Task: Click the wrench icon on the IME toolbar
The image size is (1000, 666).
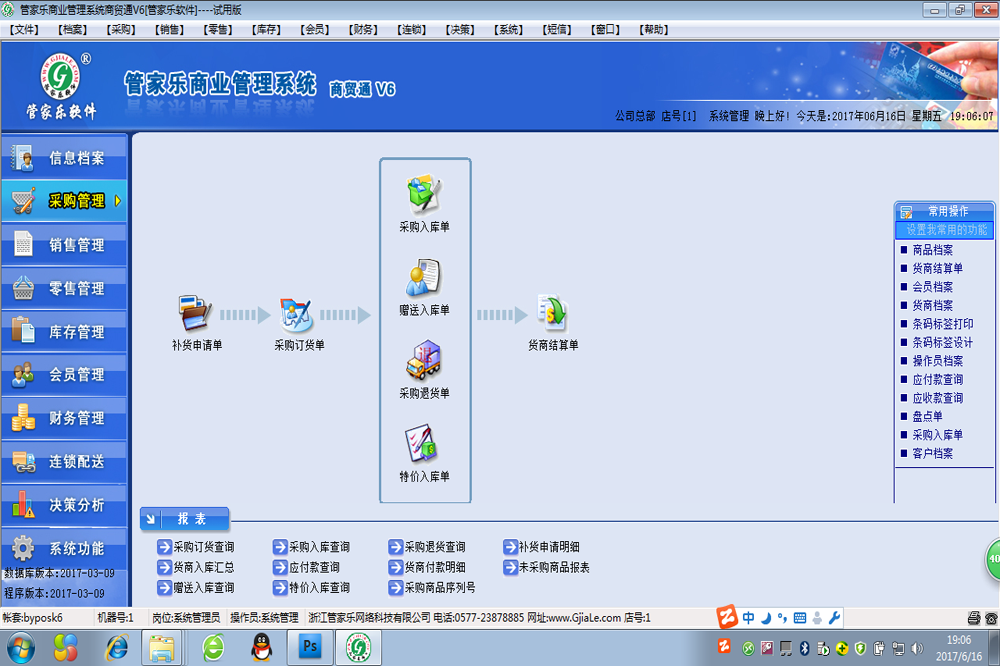Action: click(834, 618)
